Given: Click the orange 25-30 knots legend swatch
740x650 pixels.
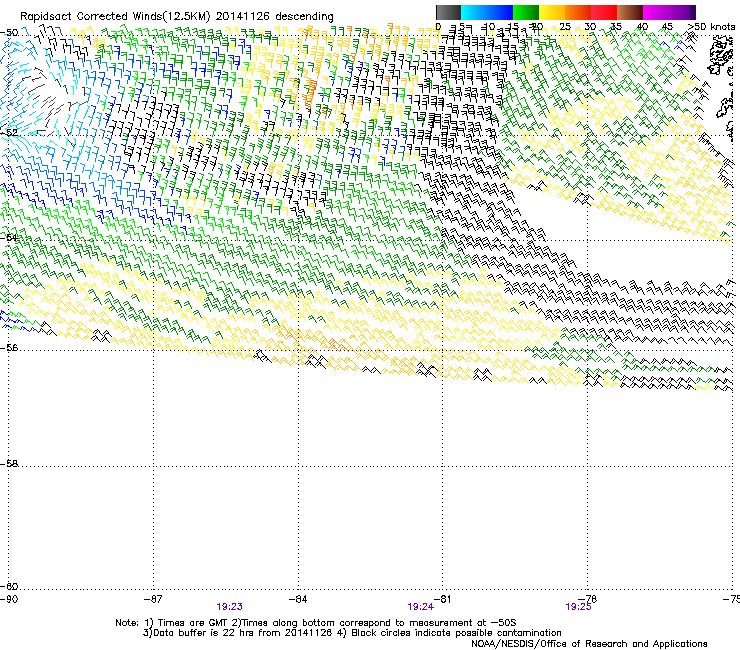Looking at the screenshot, I should [578, 12].
